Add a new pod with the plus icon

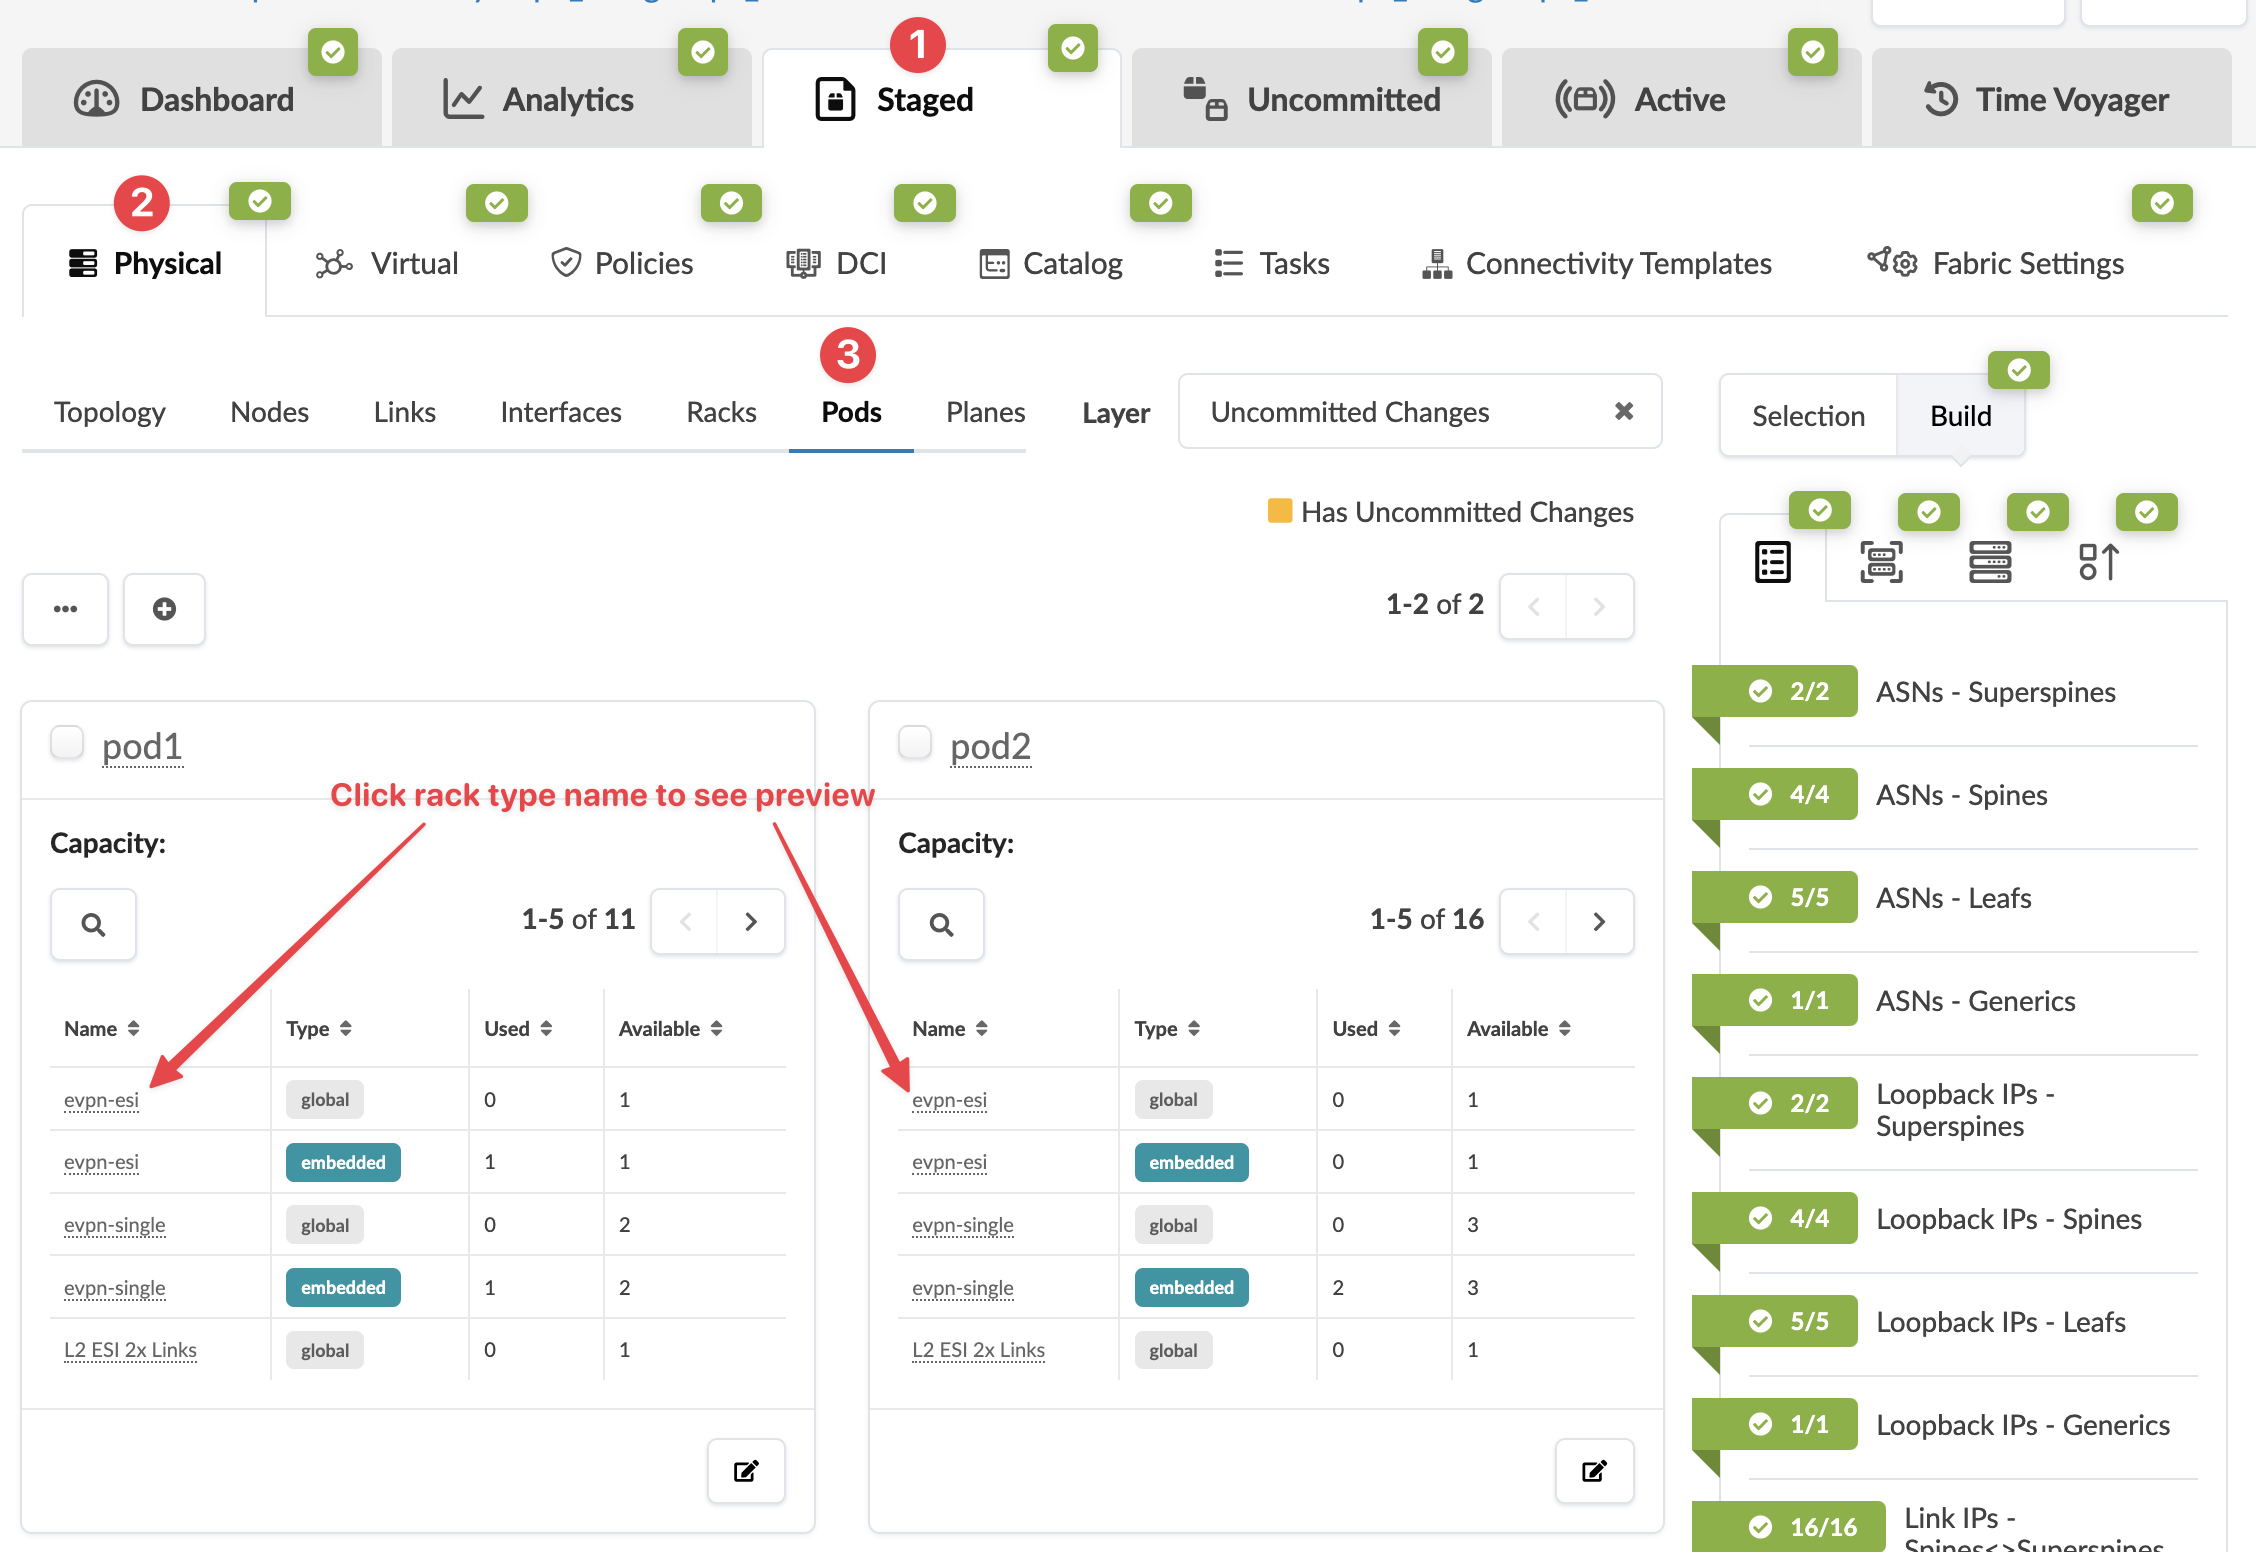tap(164, 609)
